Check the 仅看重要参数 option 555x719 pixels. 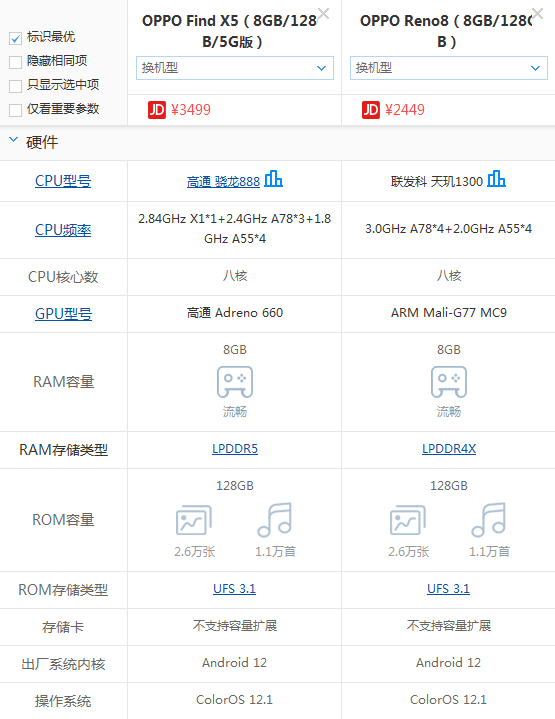pyautogui.click(x=15, y=110)
